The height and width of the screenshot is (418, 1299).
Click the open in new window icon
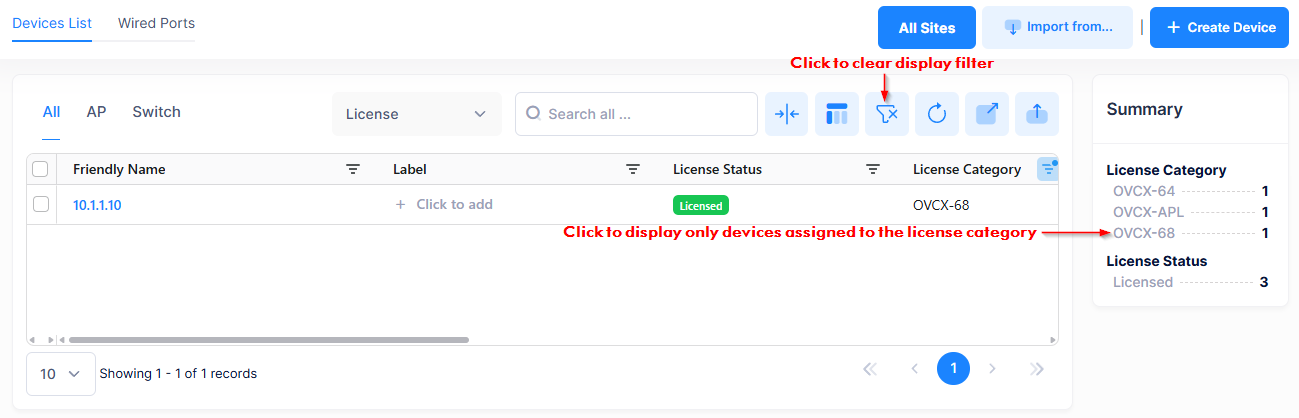click(x=986, y=114)
